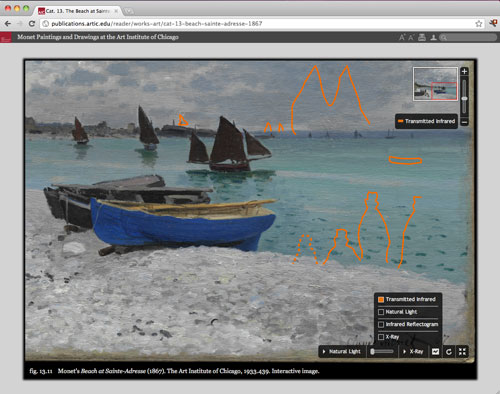Select the browser address bar URL
500x394 pixels.
[157, 24]
